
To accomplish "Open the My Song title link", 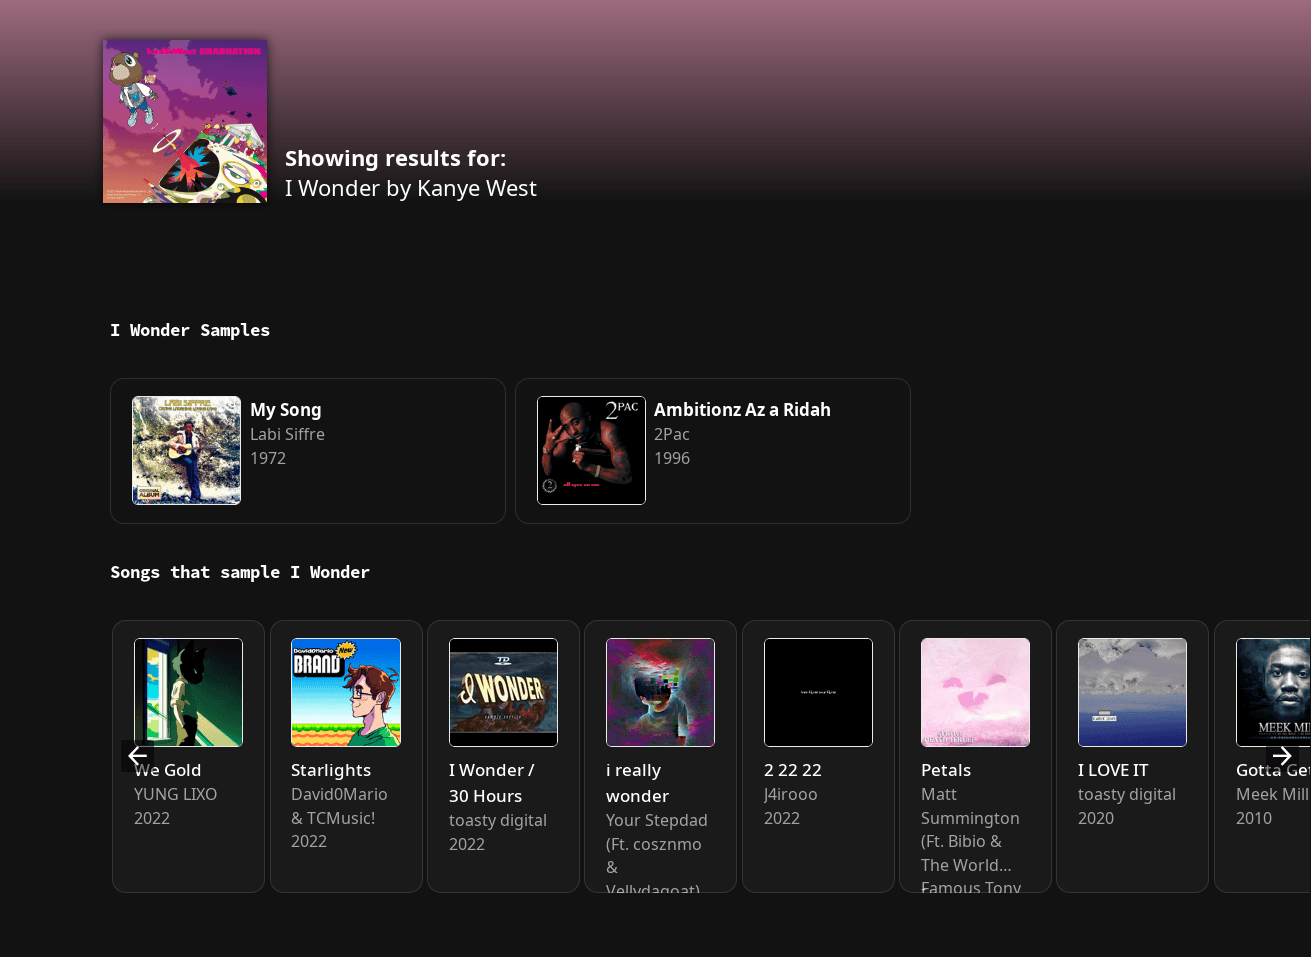I will tap(286, 410).
